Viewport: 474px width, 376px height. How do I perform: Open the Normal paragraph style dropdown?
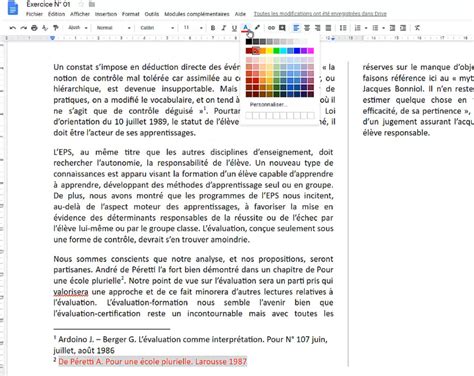113,28
